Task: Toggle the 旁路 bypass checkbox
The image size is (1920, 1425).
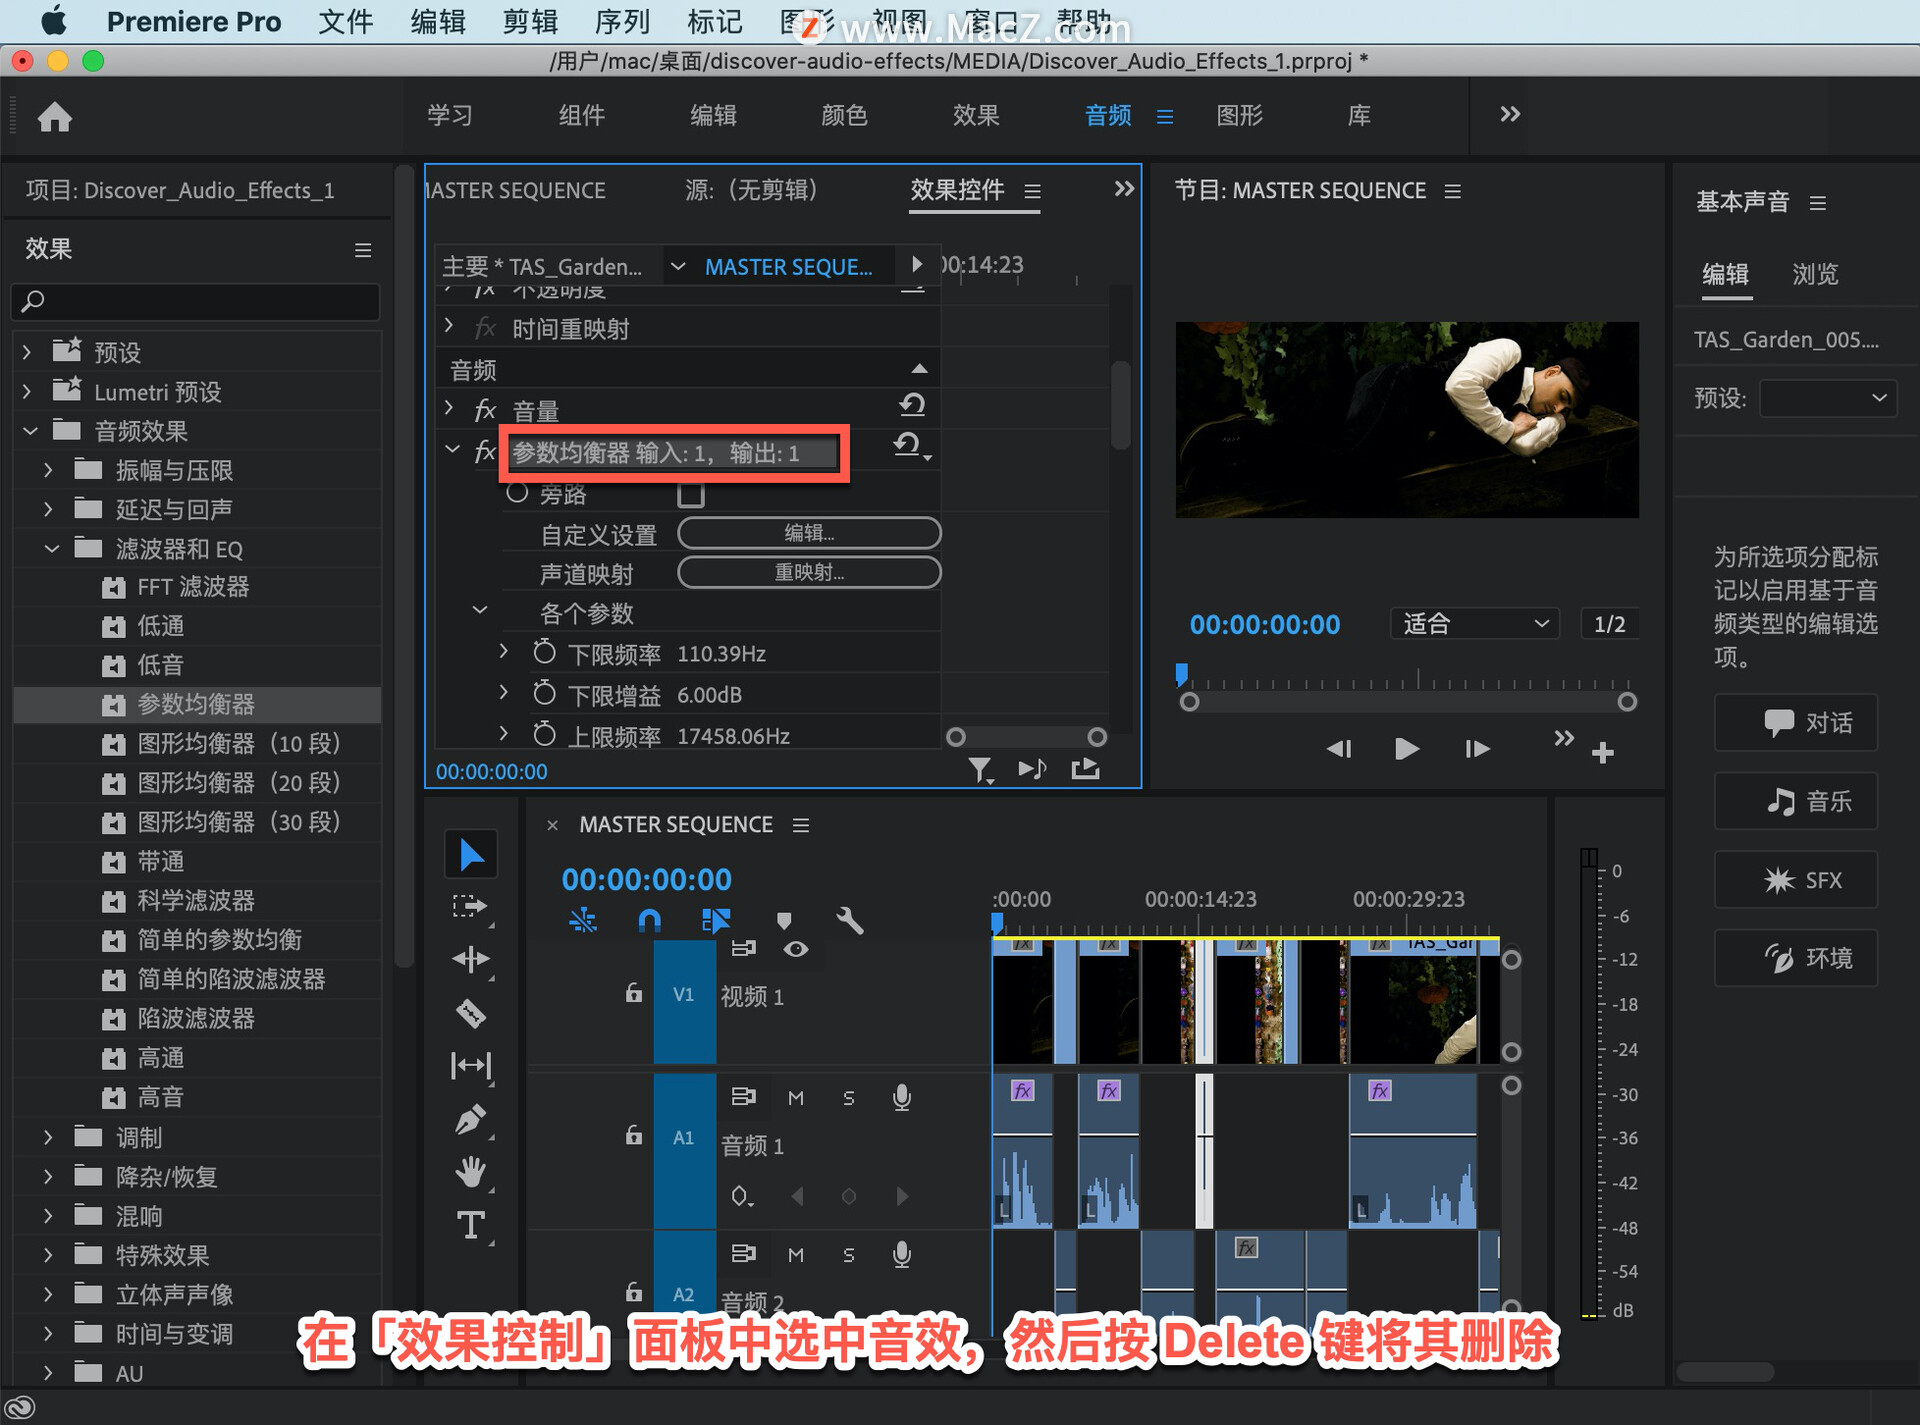Action: [x=691, y=494]
